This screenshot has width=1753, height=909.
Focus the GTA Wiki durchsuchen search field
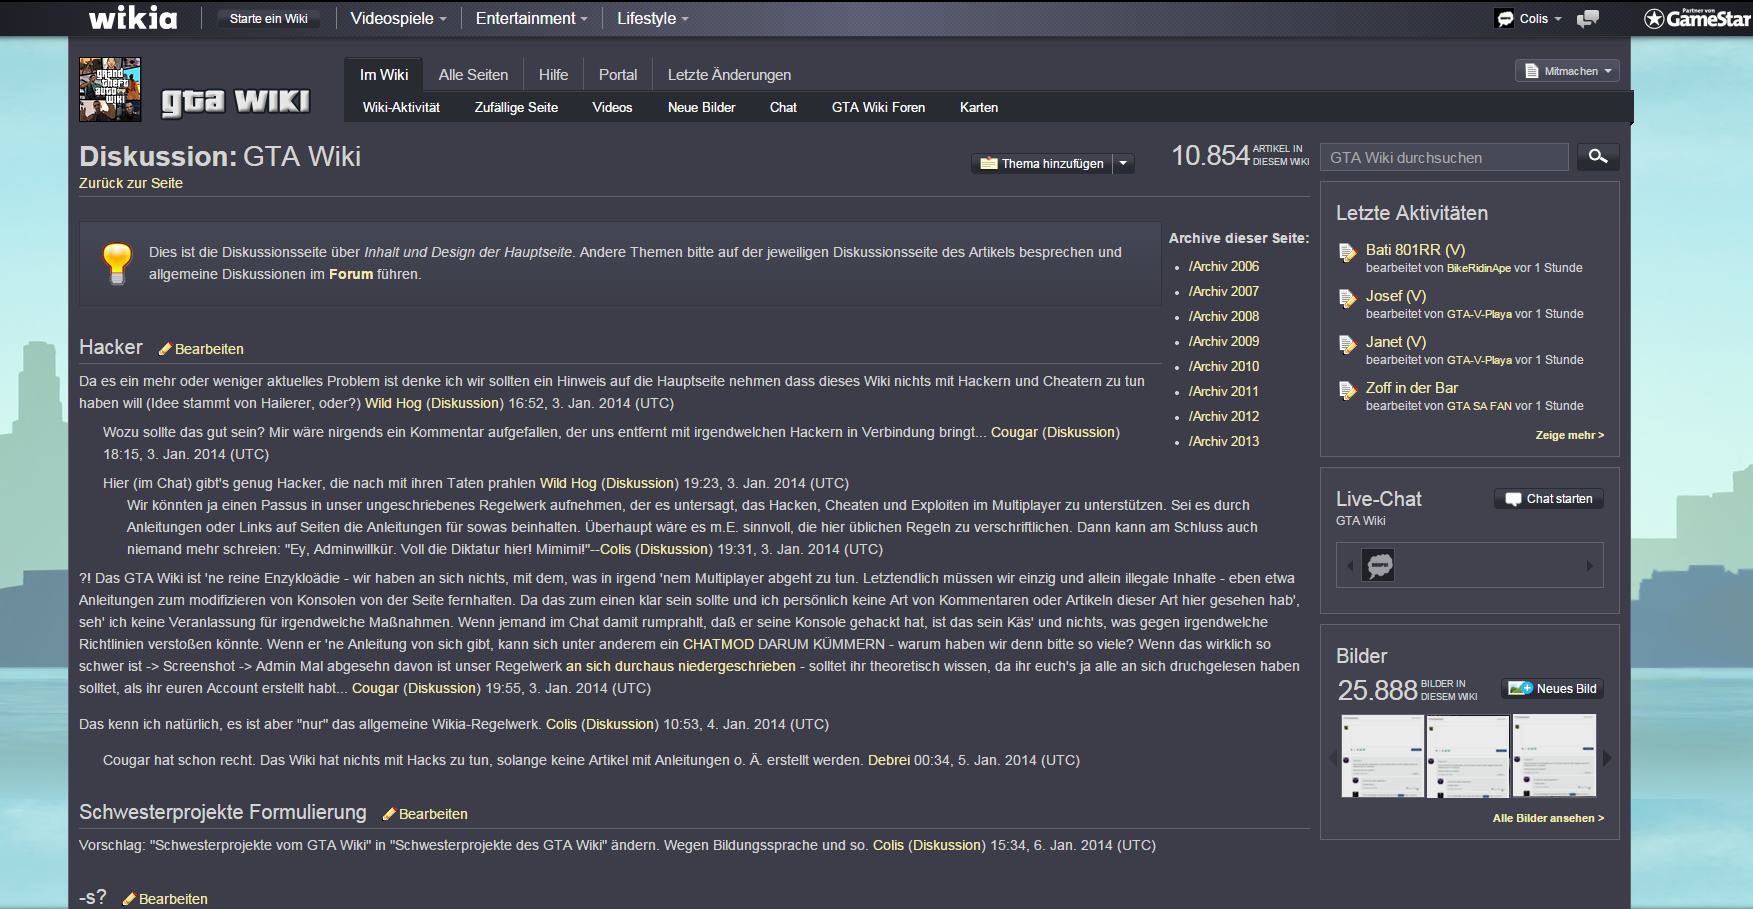[1445, 157]
